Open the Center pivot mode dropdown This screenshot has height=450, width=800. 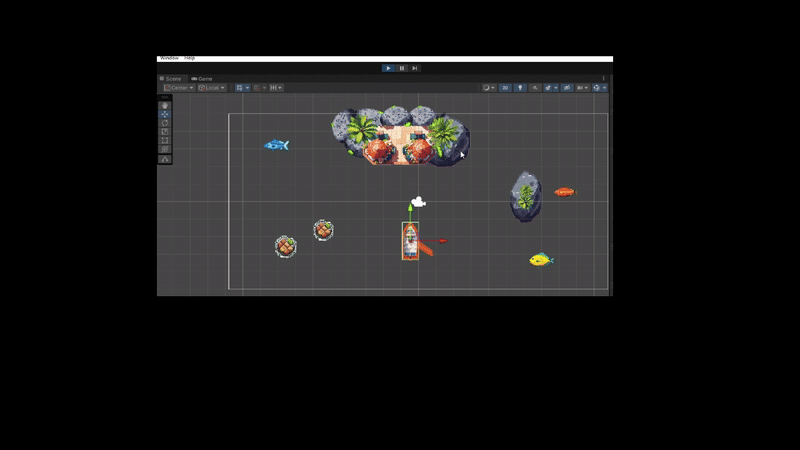pos(179,88)
